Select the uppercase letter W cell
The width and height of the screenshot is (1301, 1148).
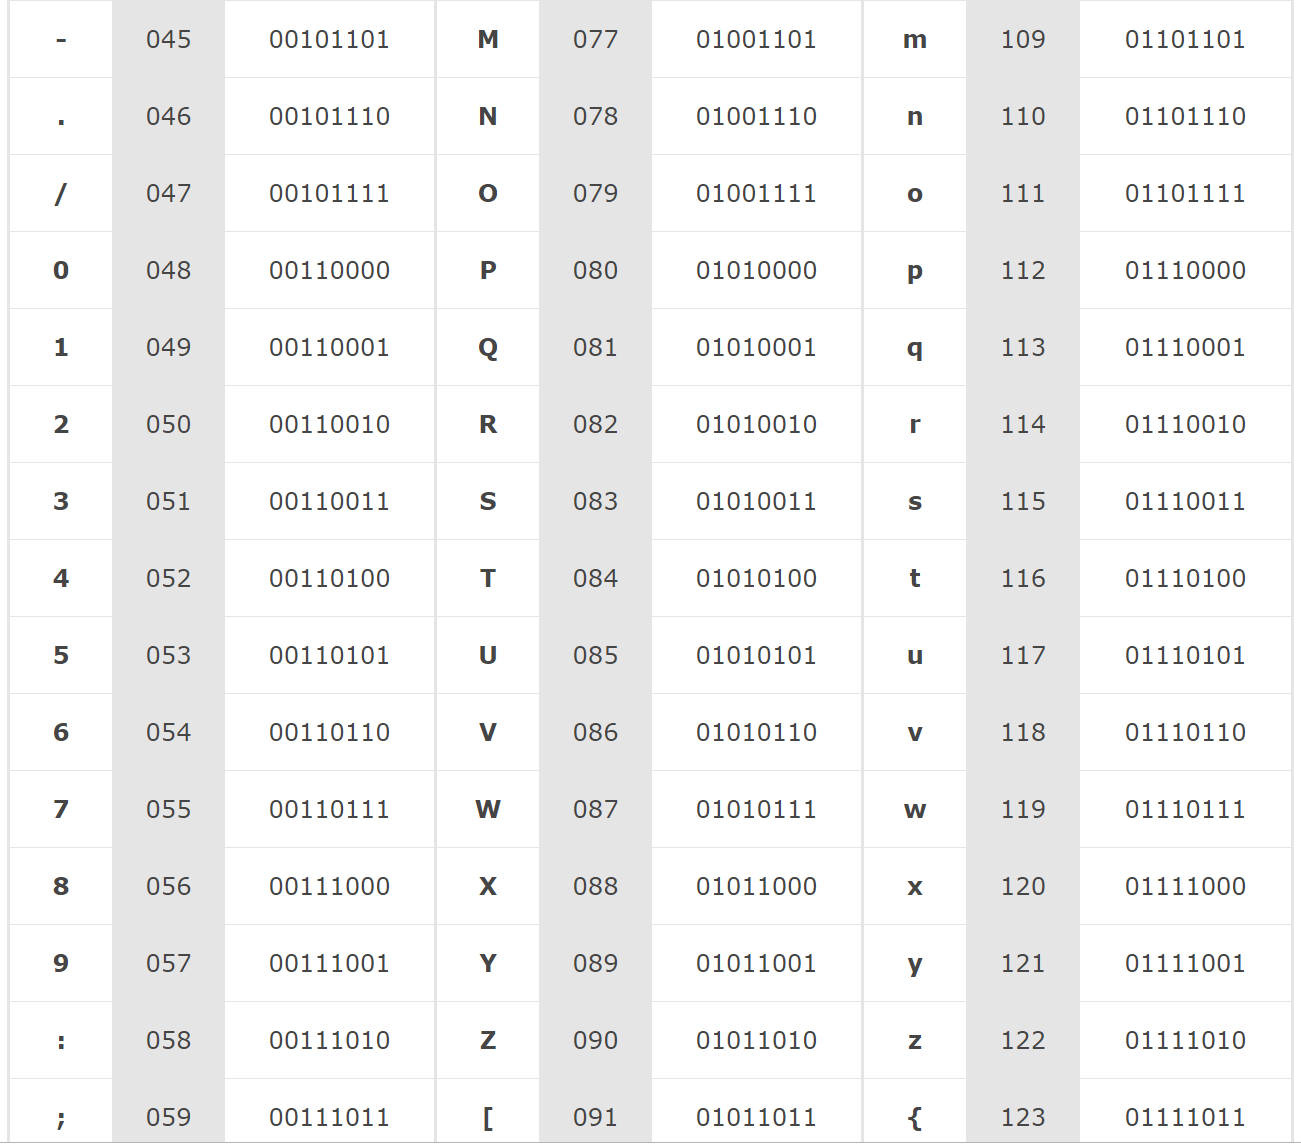point(488,810)
